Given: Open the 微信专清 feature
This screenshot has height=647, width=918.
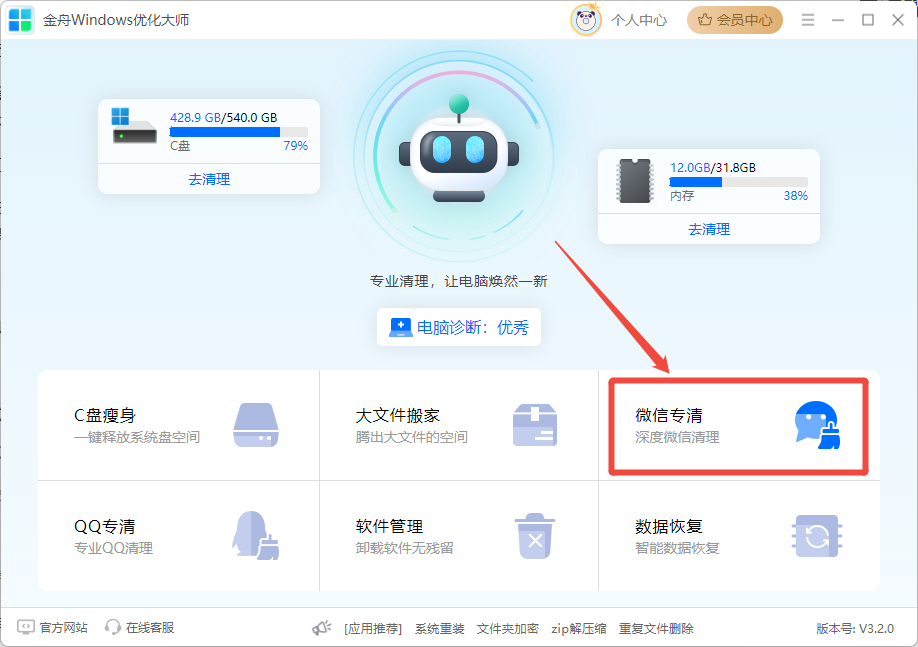Looking at the screenshot, I should pos(738,426).
